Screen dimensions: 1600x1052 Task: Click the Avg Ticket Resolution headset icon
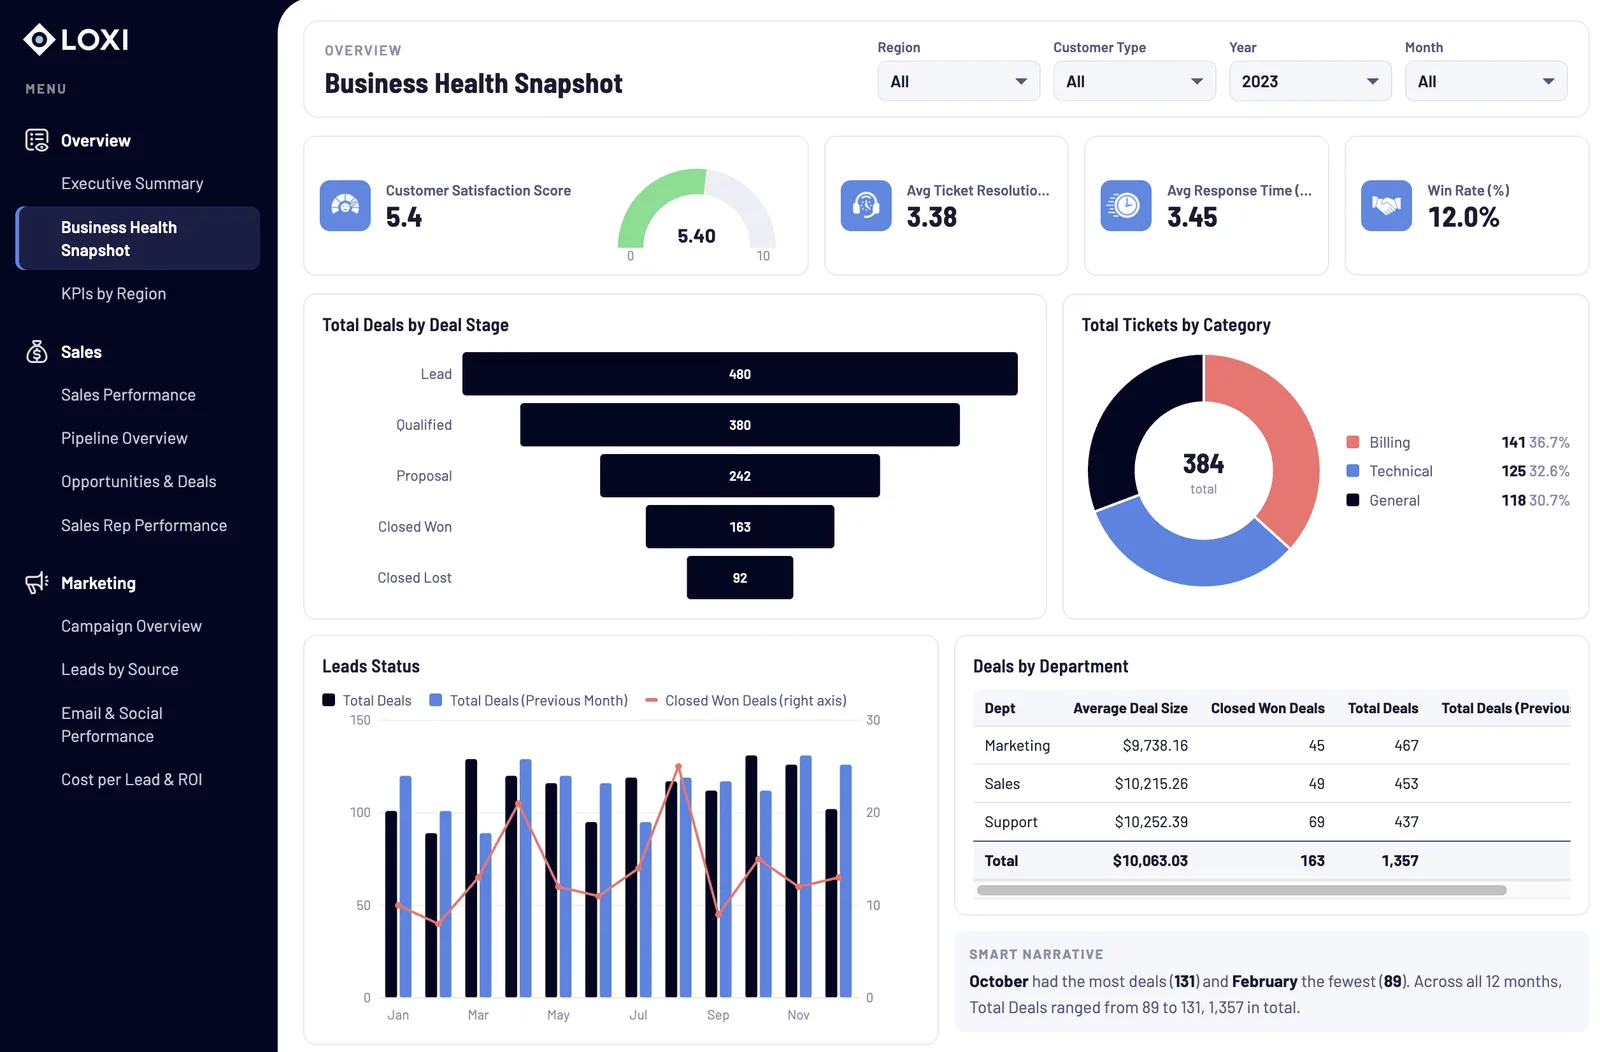(866, 206)
